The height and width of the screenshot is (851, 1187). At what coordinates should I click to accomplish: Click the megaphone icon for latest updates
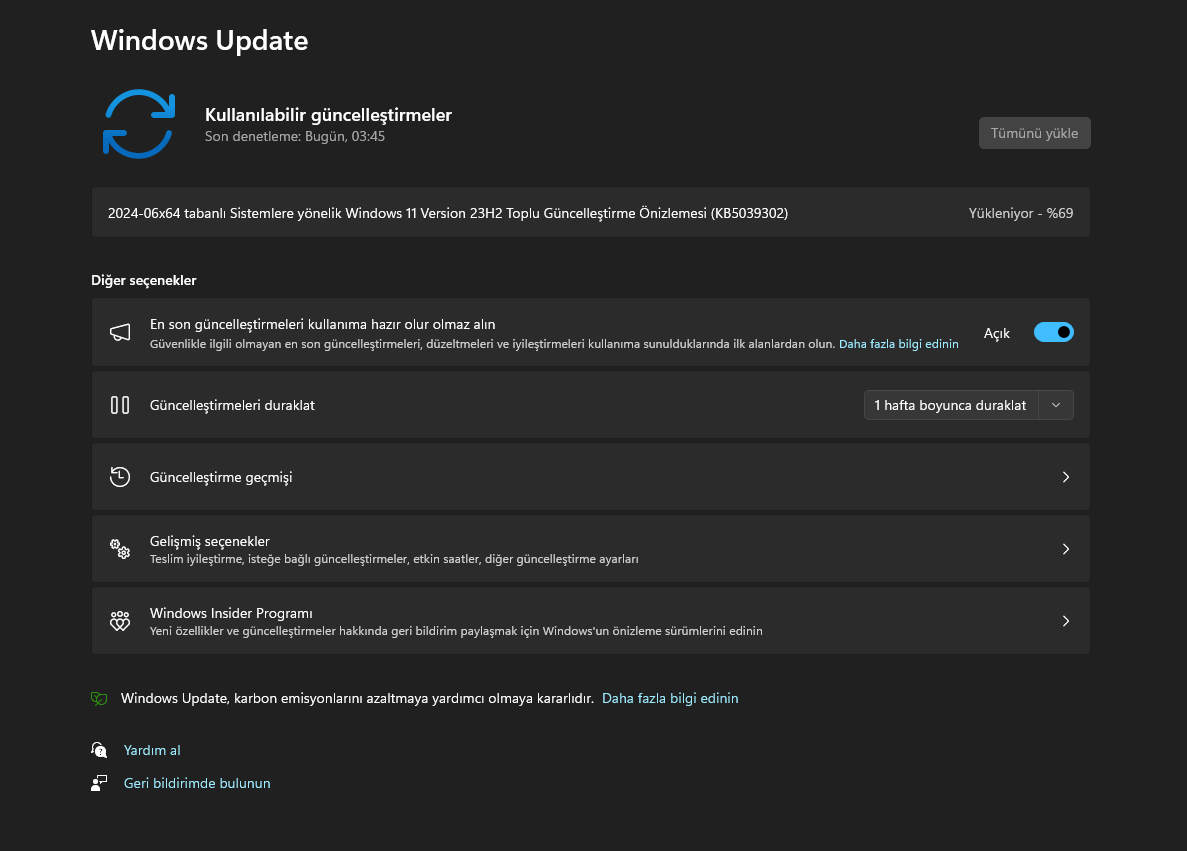(120, 332)
